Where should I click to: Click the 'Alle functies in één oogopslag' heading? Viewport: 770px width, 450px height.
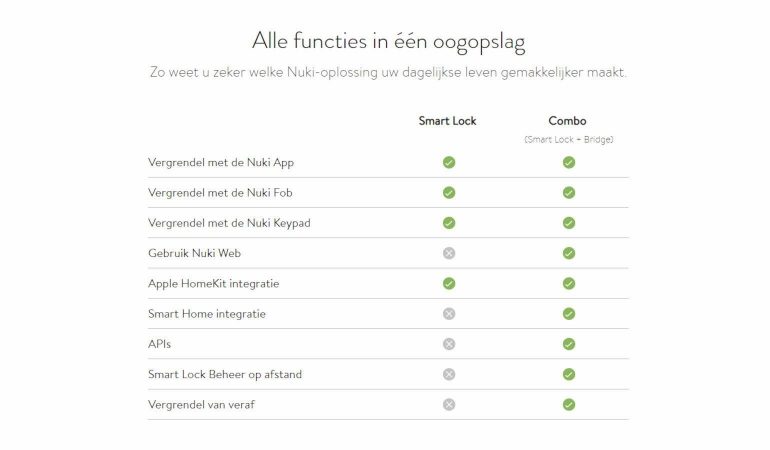click(x=389, y=42)
